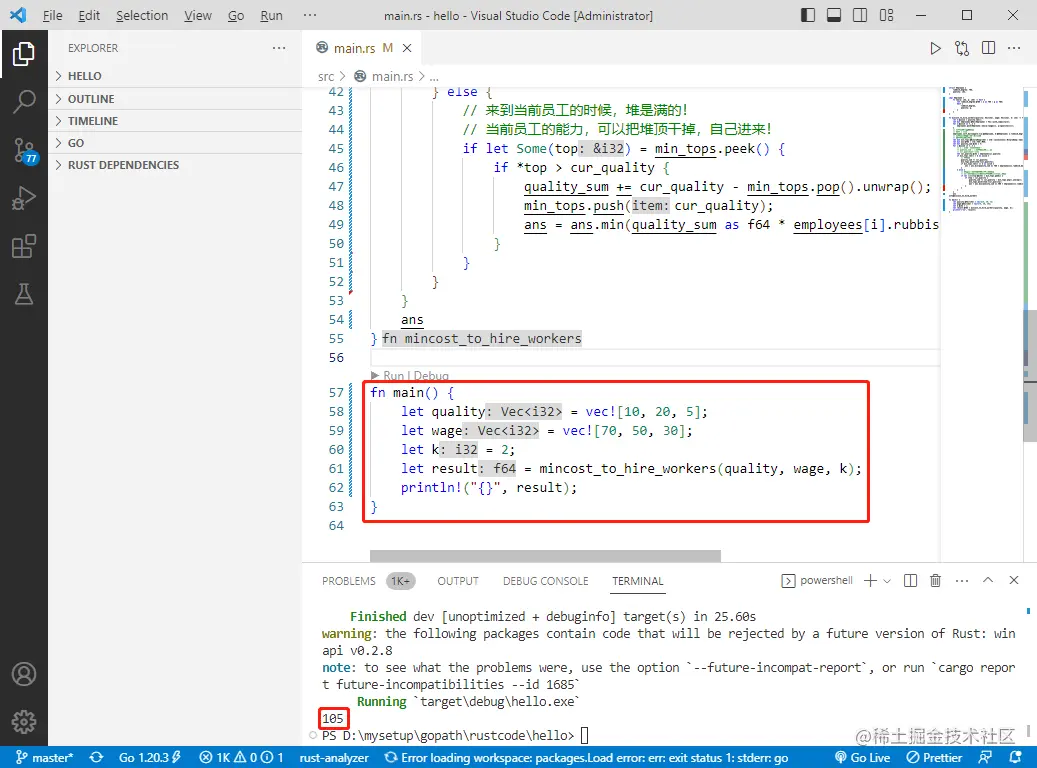The image size is (1037, 768).
Task: Open changes compare icon in editor toolbar
Action: click(962, 48)
